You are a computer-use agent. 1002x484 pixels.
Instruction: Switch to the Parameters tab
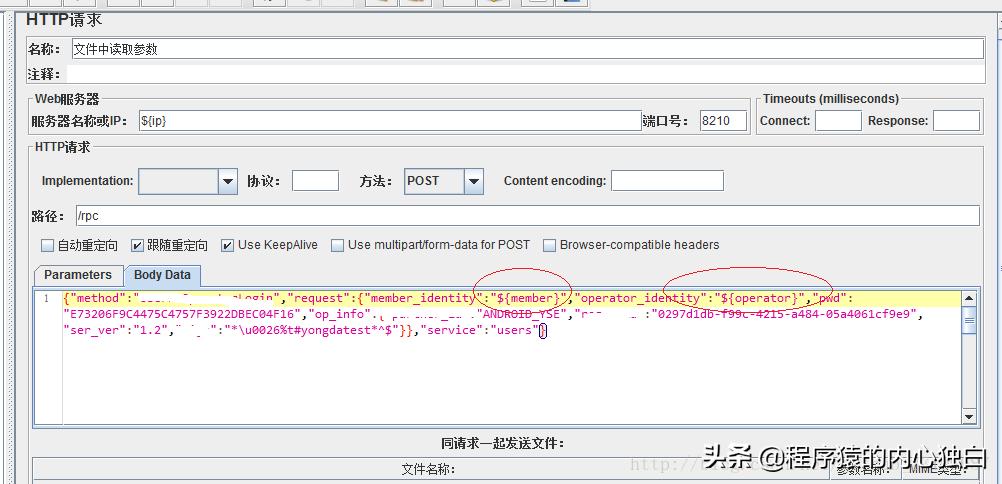coord(78,275)
